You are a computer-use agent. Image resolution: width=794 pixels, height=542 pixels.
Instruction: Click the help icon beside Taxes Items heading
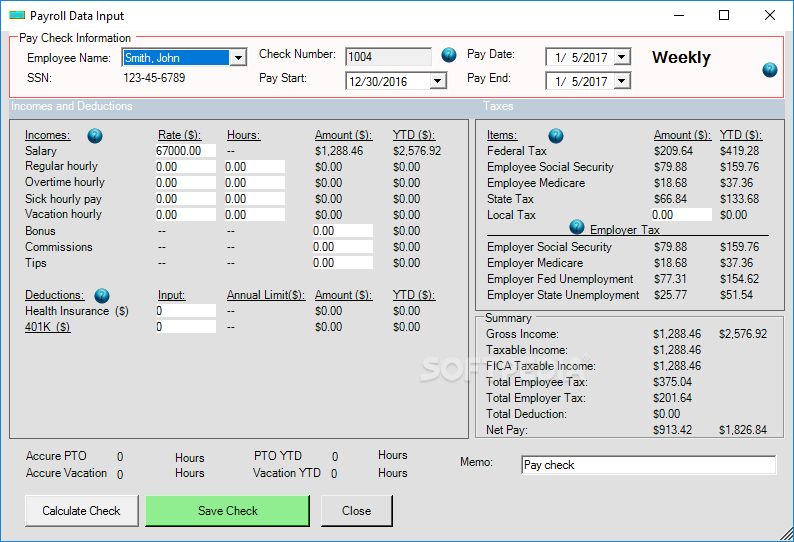(555, 136)
